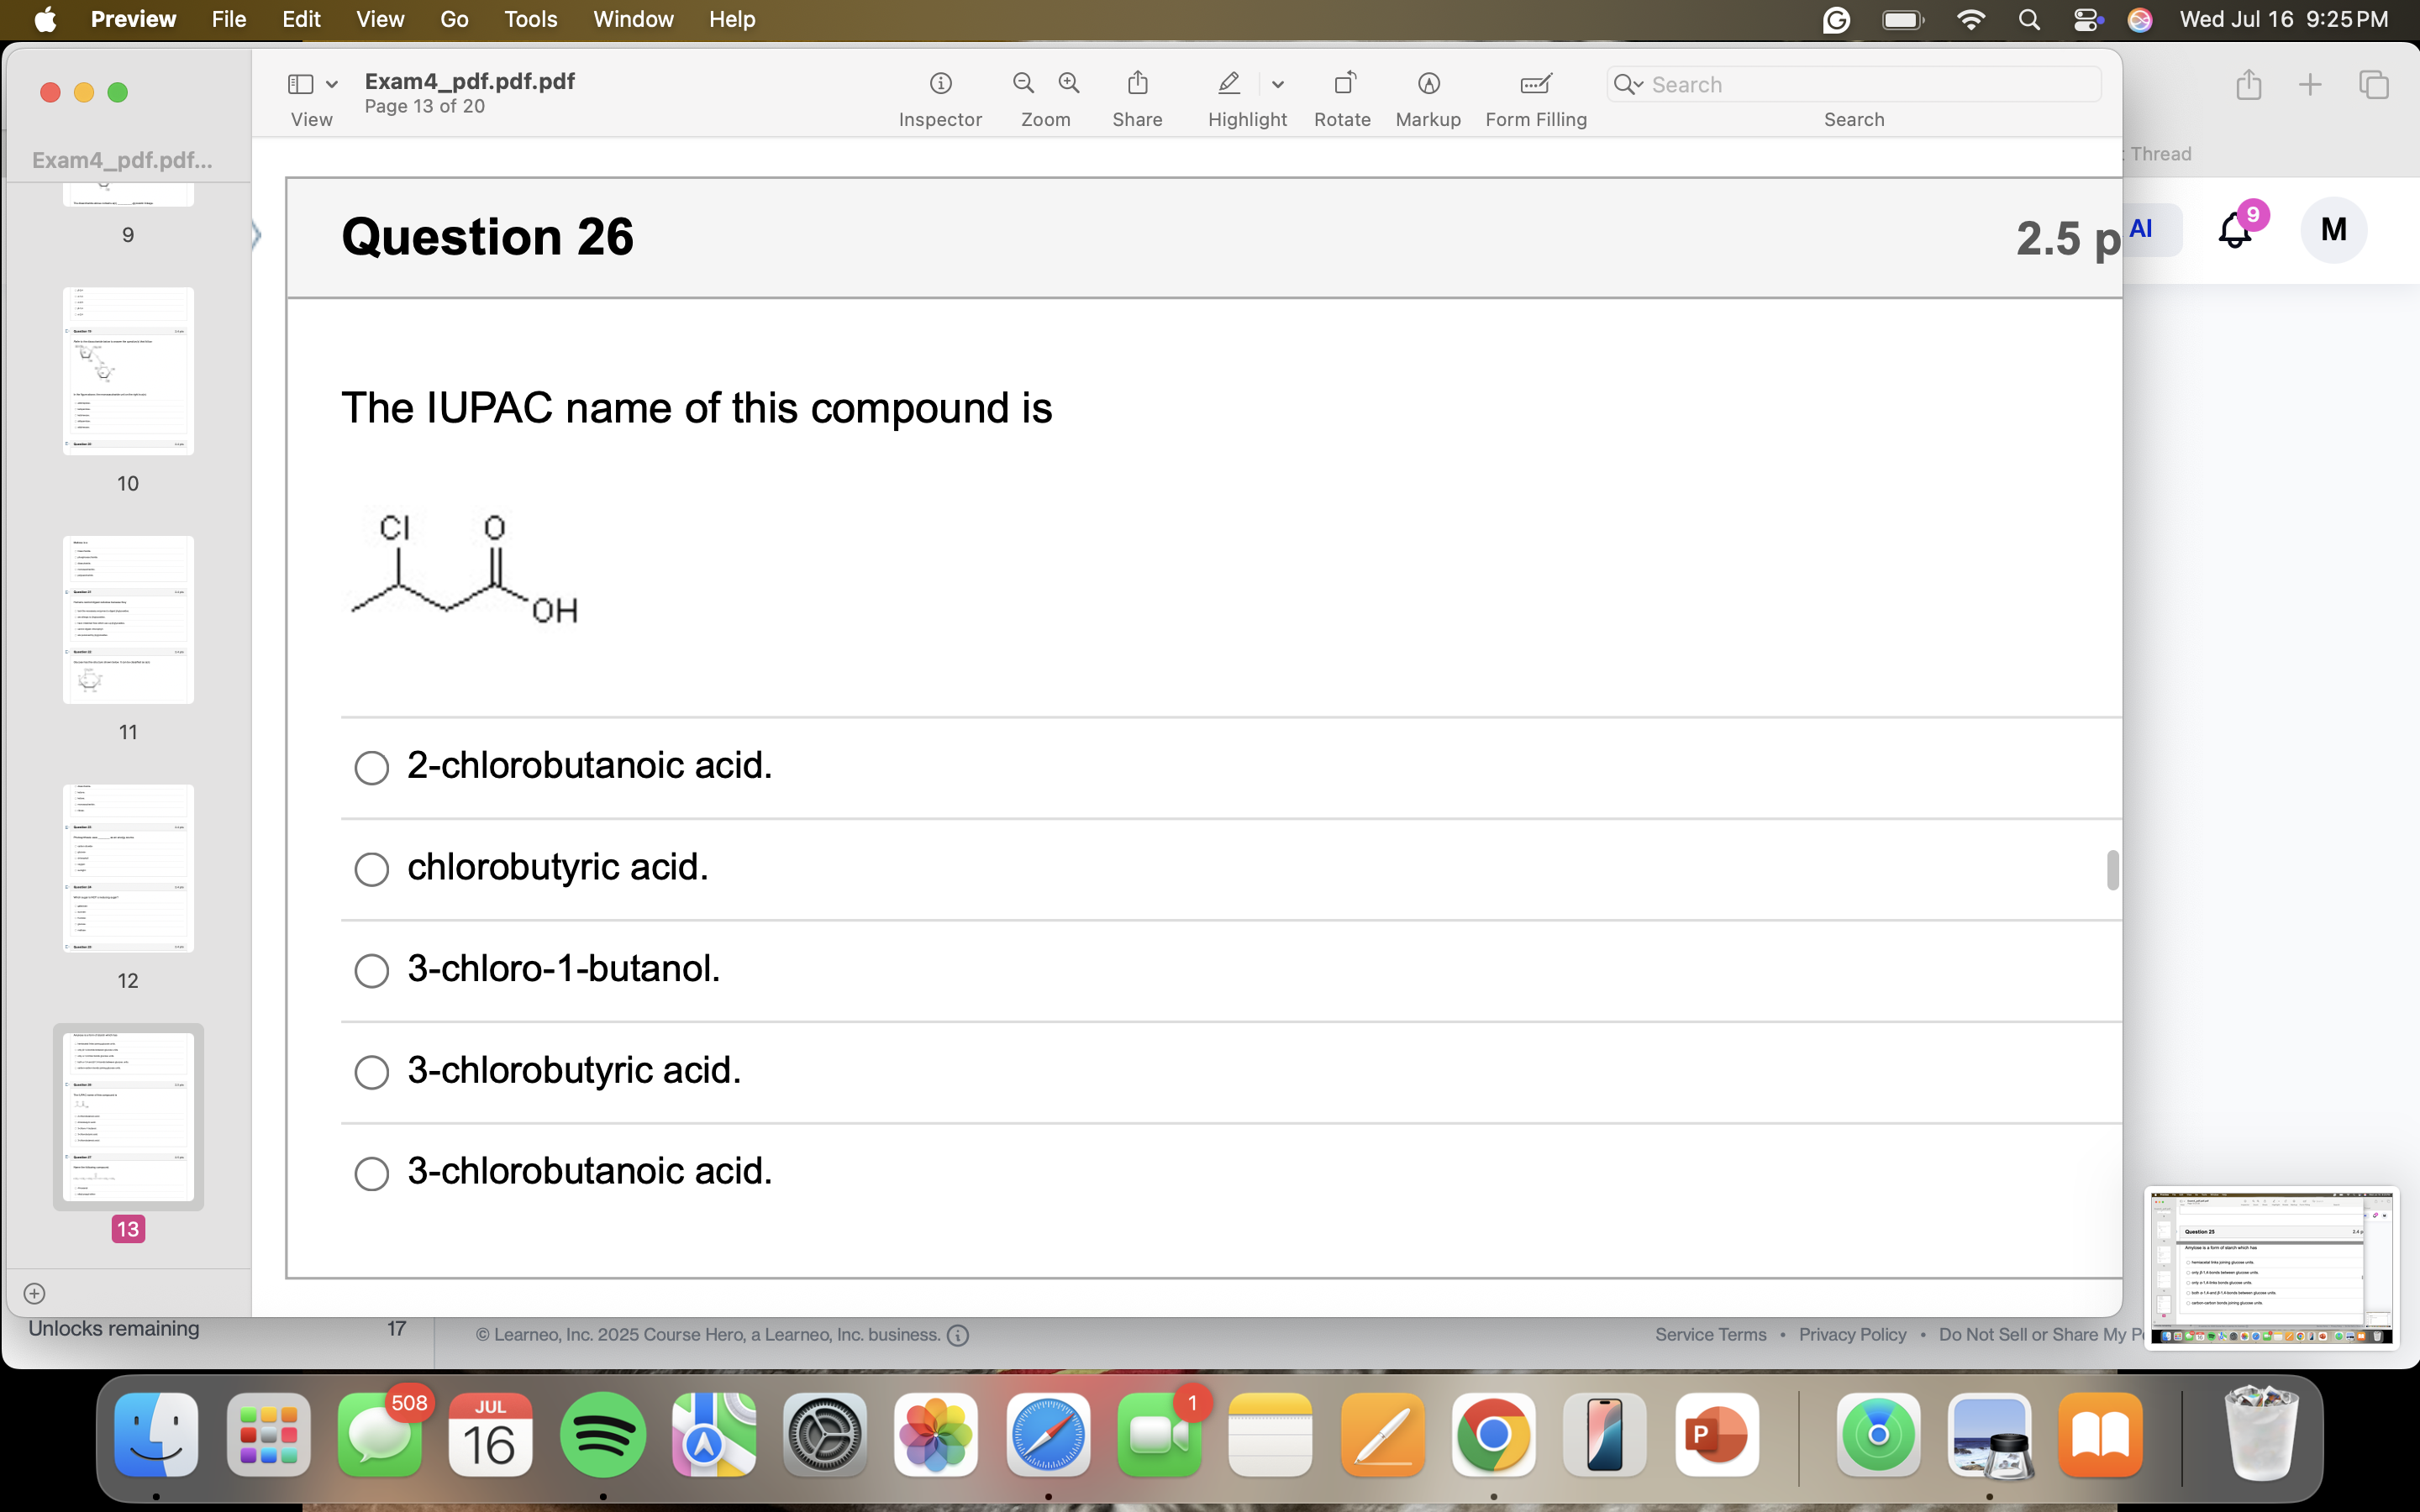Select page 11 thumbnail in sidebar

pos(127,619)
